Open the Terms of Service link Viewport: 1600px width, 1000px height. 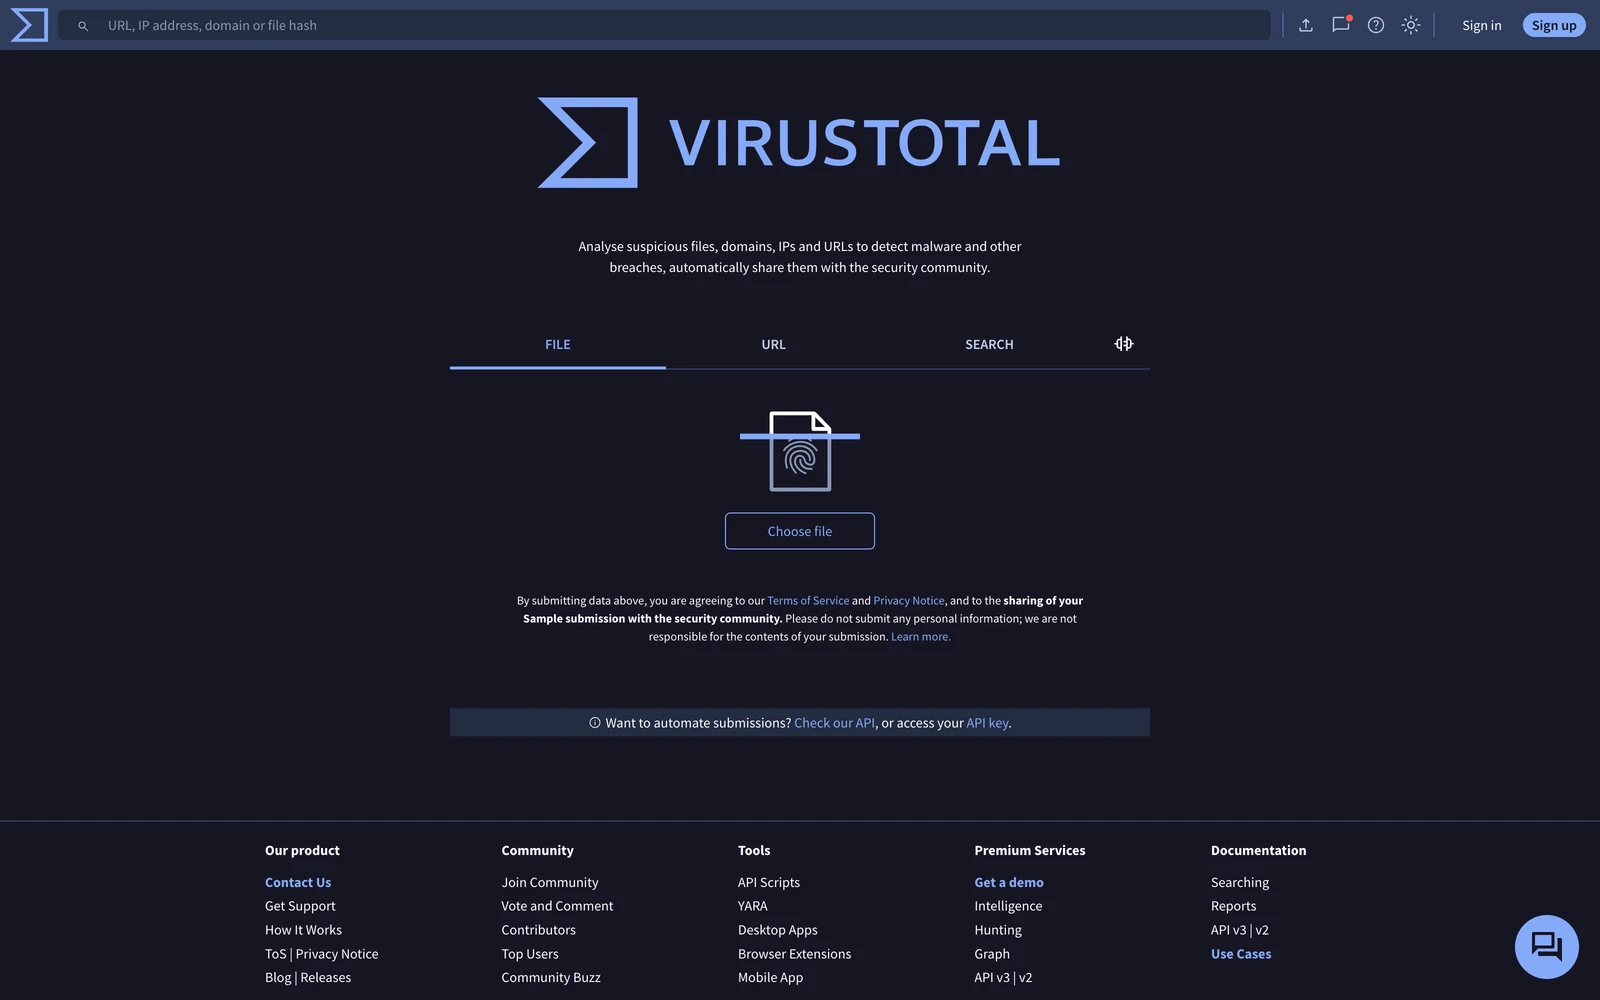click(x=808, y=601)
